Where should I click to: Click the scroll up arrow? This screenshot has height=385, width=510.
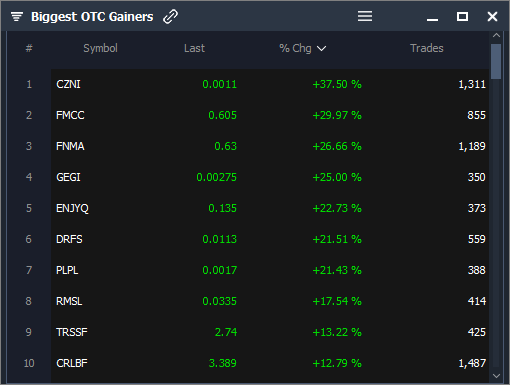tap(496, 35)
